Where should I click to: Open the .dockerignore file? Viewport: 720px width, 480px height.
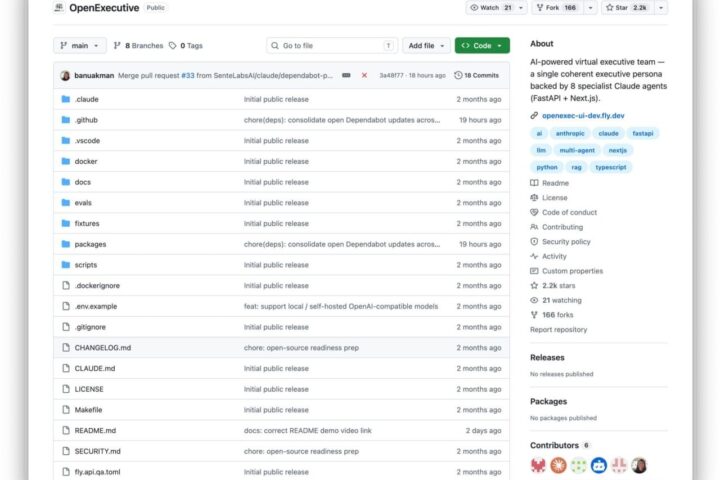tap(97, 285)
